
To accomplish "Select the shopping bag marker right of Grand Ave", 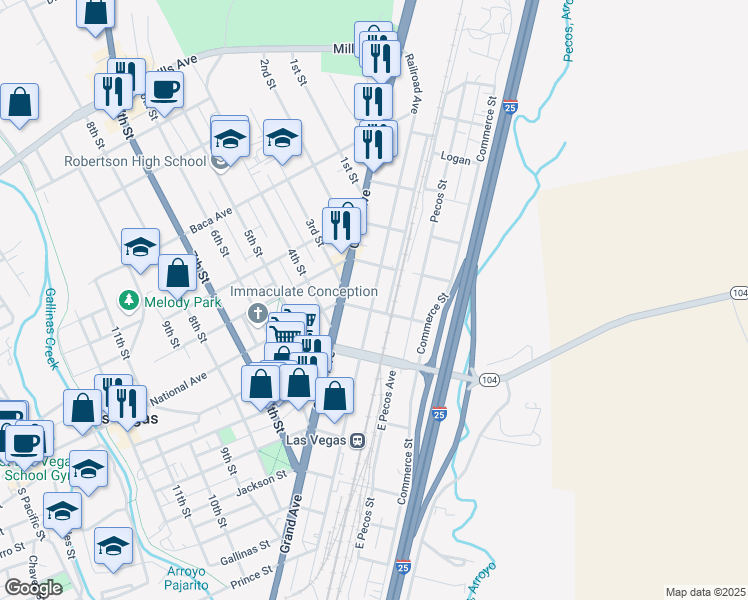I will click(x=334, y=399).
